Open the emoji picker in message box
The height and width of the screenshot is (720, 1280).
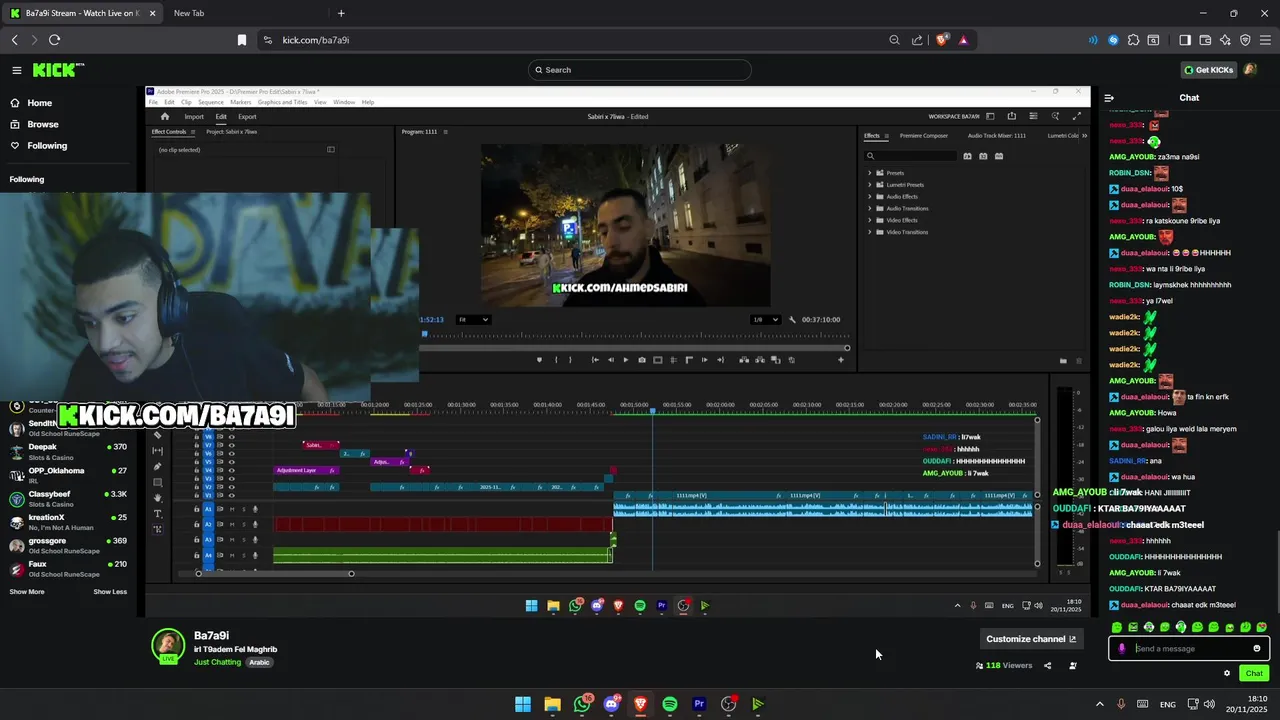pyautogui.click(x=1257, y=648)
